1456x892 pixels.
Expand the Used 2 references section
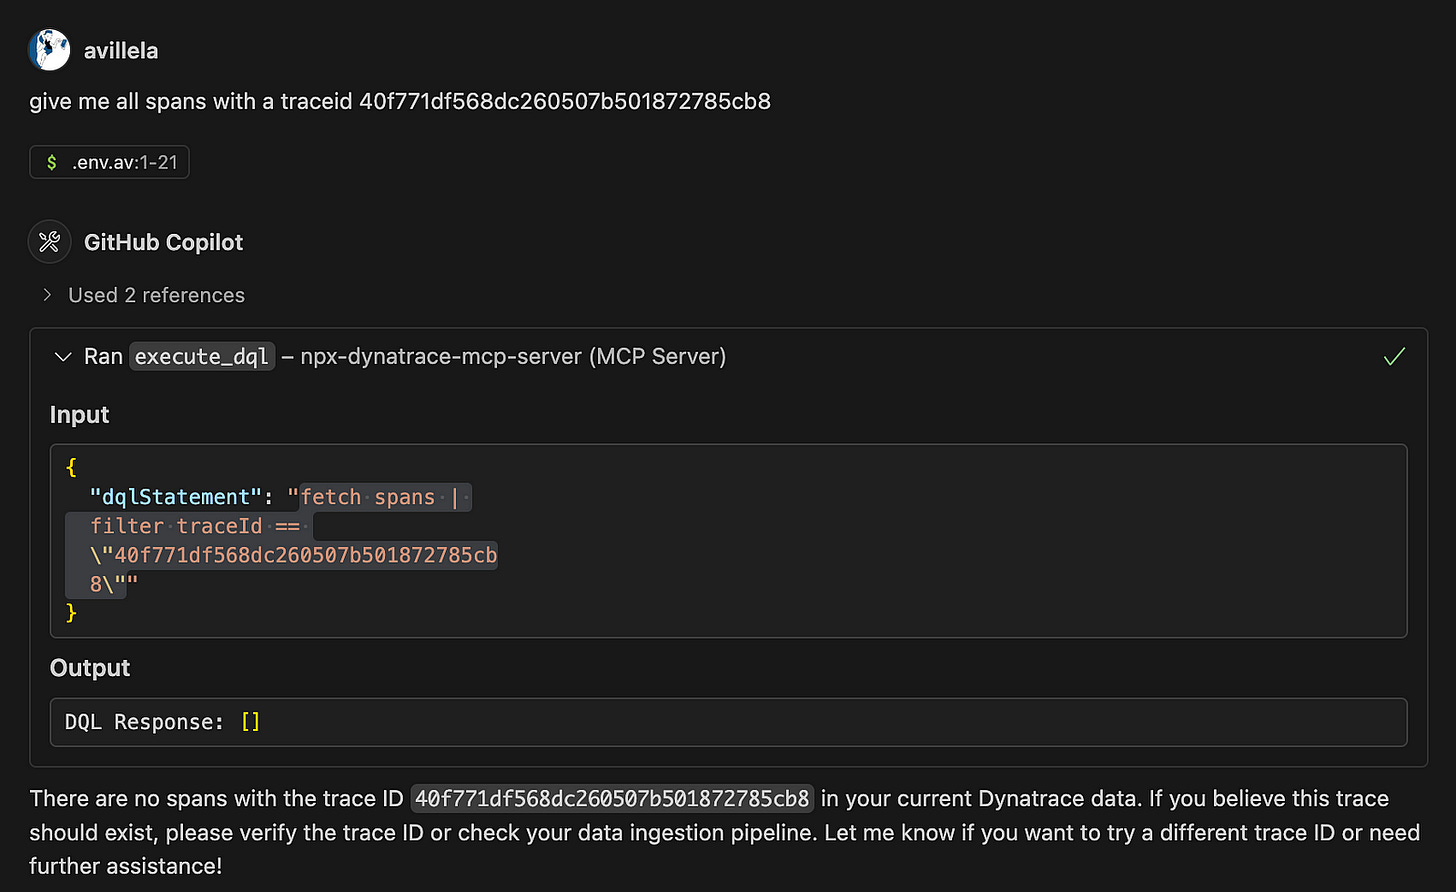(x=144, y=295)
